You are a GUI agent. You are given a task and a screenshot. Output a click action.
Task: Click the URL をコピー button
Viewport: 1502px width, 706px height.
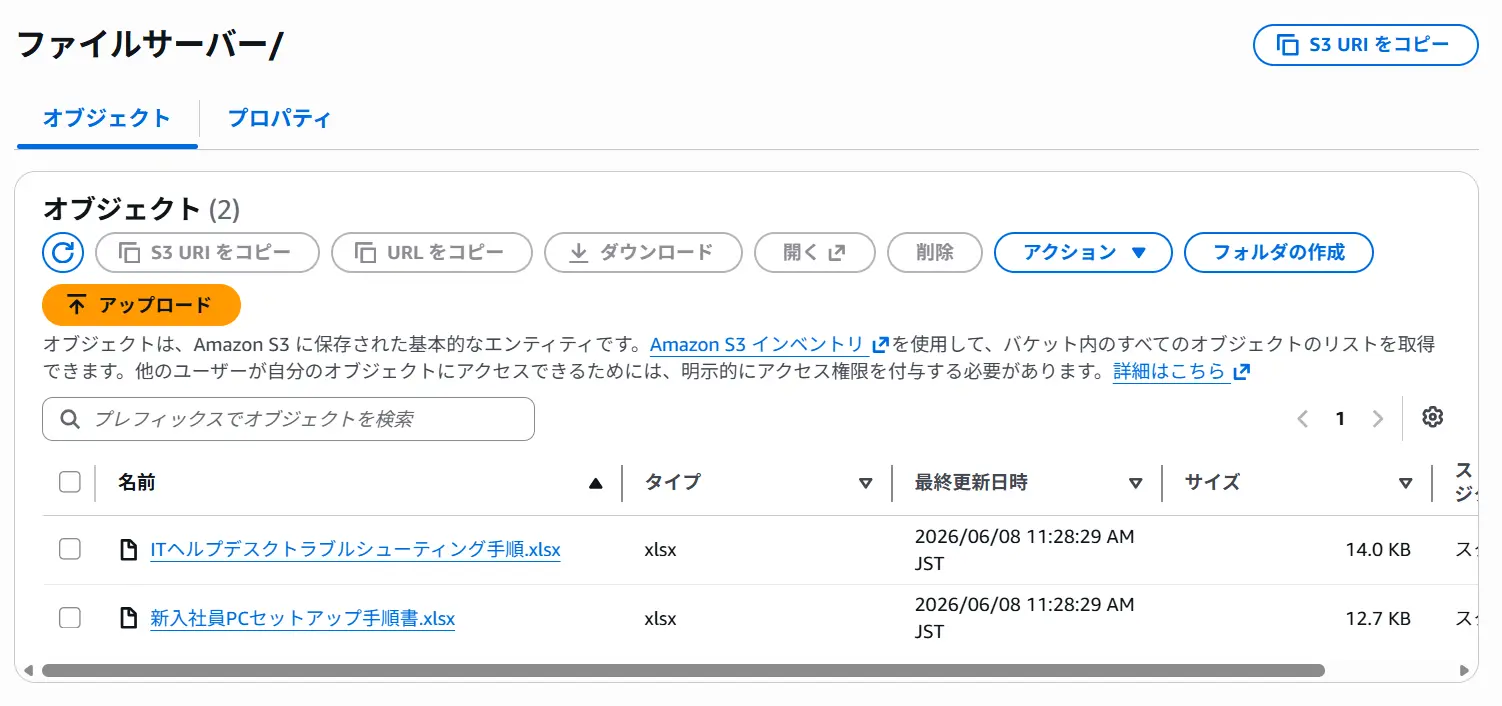click(432, 252)
